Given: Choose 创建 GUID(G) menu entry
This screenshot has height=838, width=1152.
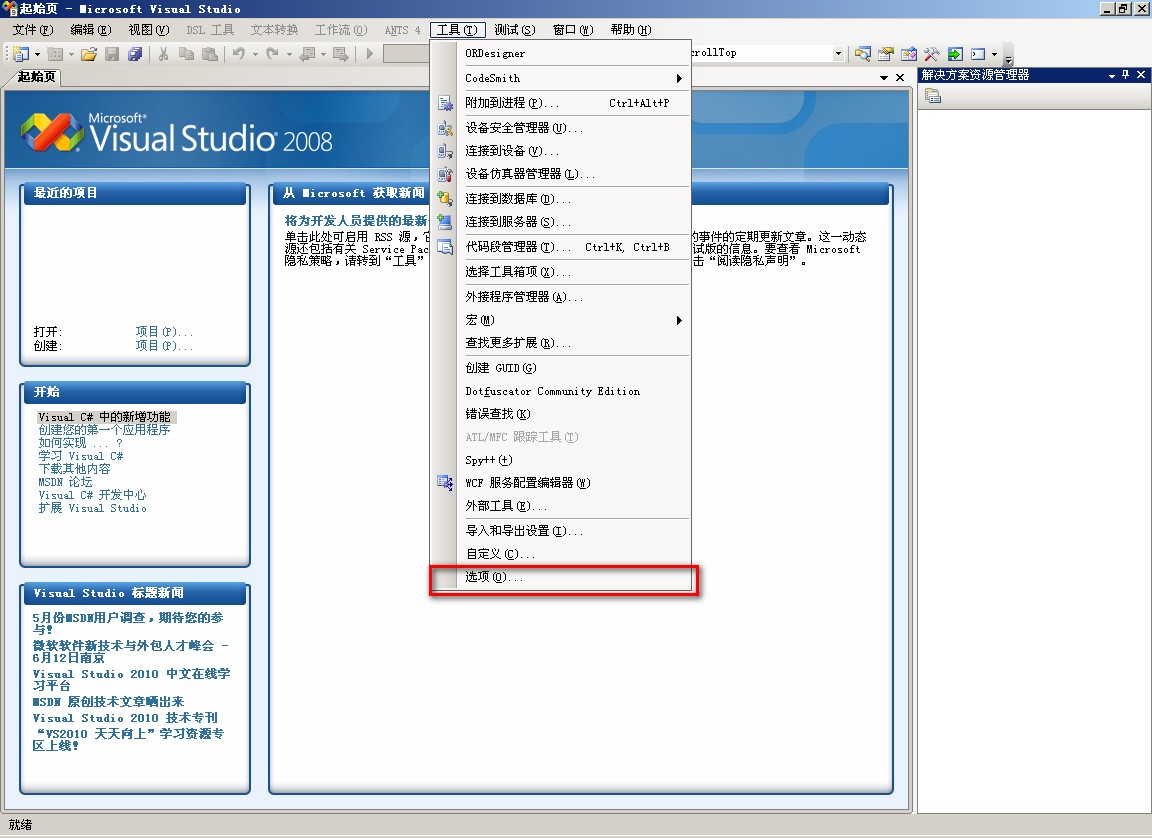Looking at the screenshot, I should 561,368.
